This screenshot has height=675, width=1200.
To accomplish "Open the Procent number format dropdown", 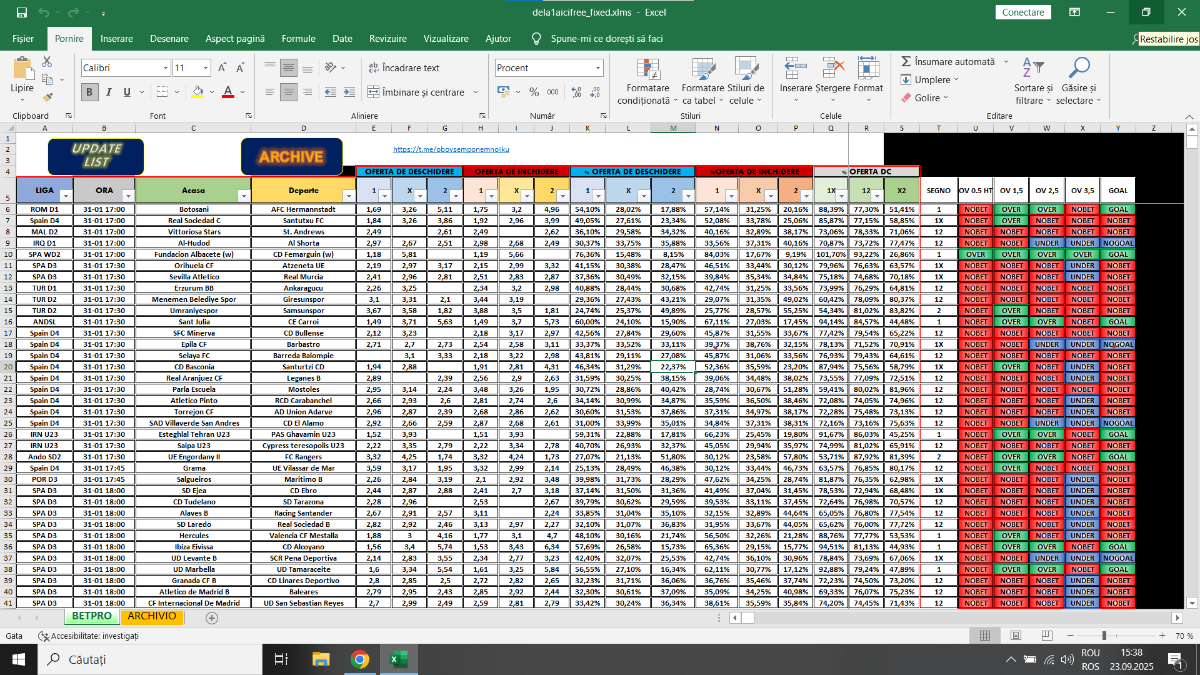I will pos(598,68).
